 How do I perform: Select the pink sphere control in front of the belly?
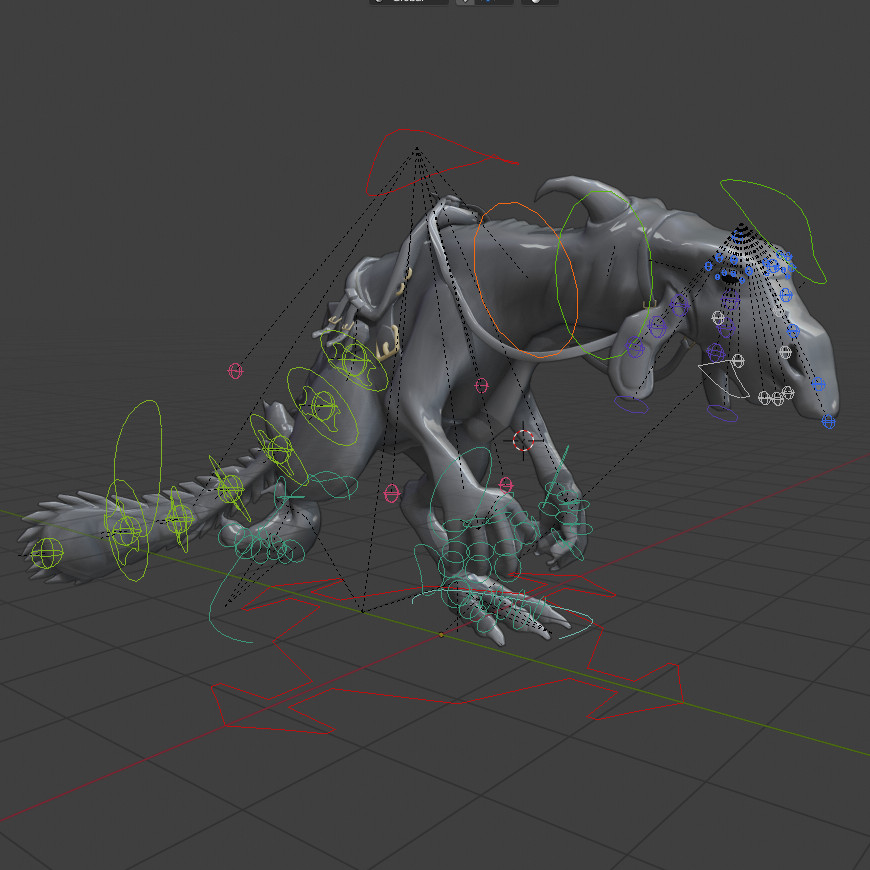pyautogui.click(x=481, y=385)
